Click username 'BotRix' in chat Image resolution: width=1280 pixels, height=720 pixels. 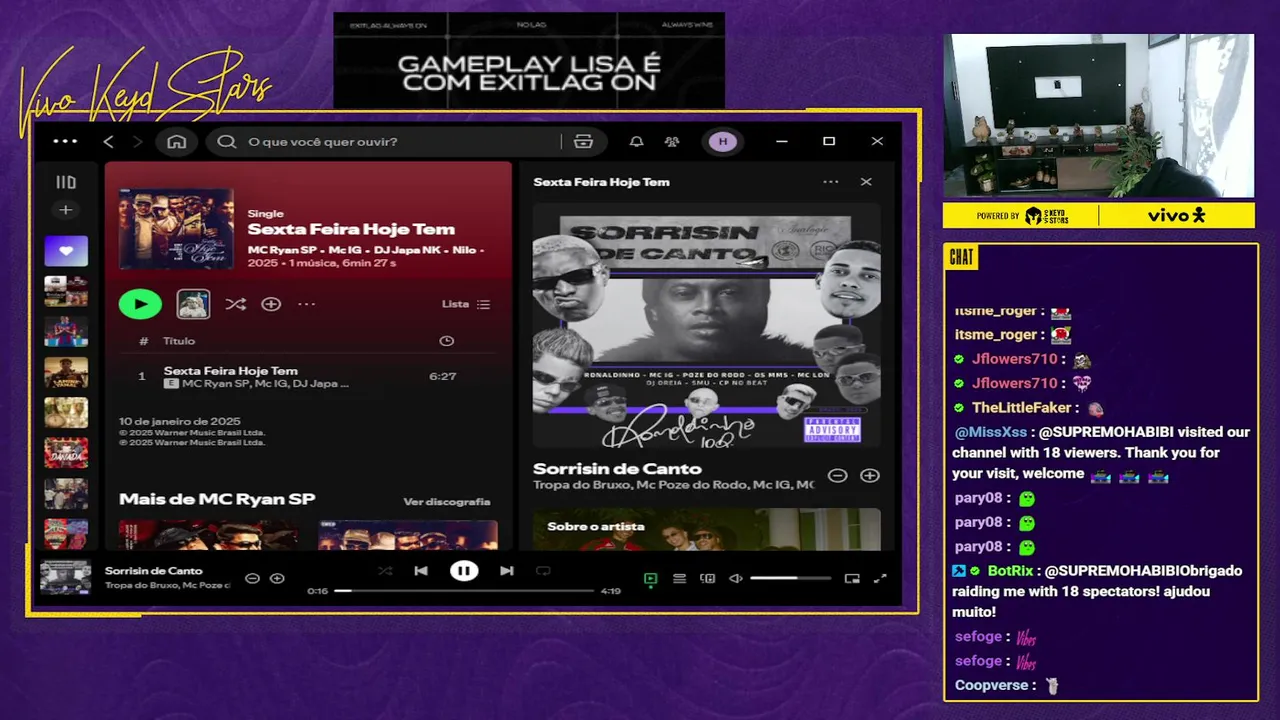[x=1010, y=571]
